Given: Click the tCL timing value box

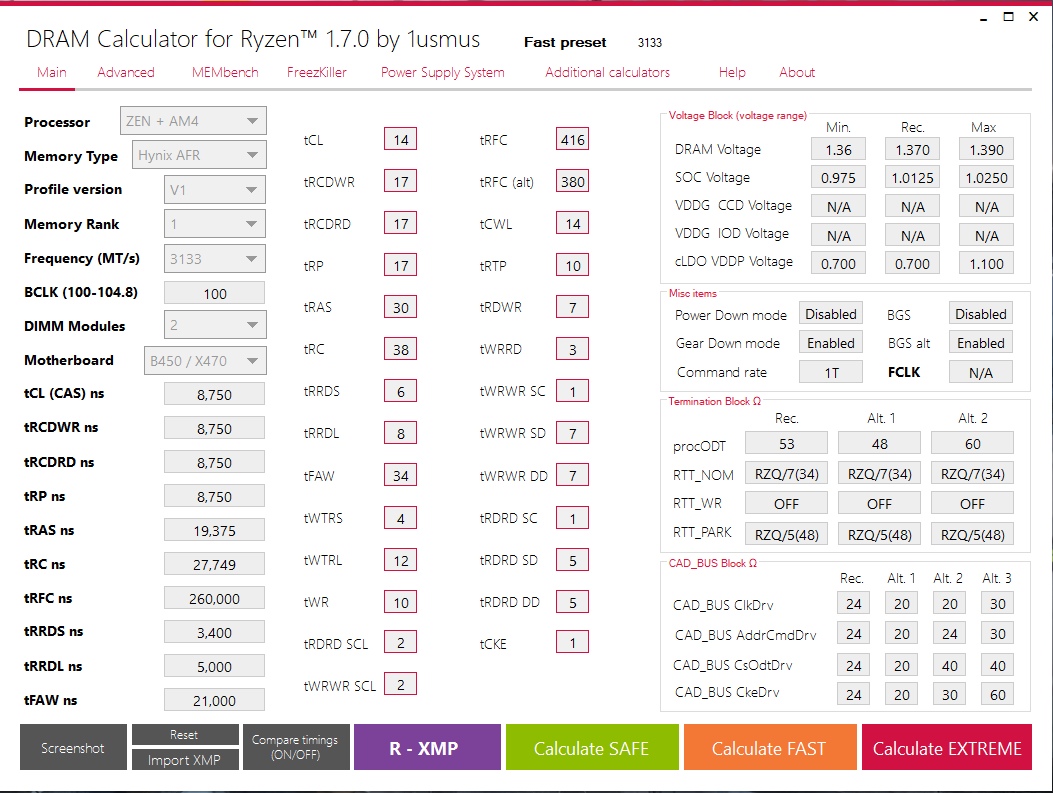Looking at the screenshot, I should 400,140.
